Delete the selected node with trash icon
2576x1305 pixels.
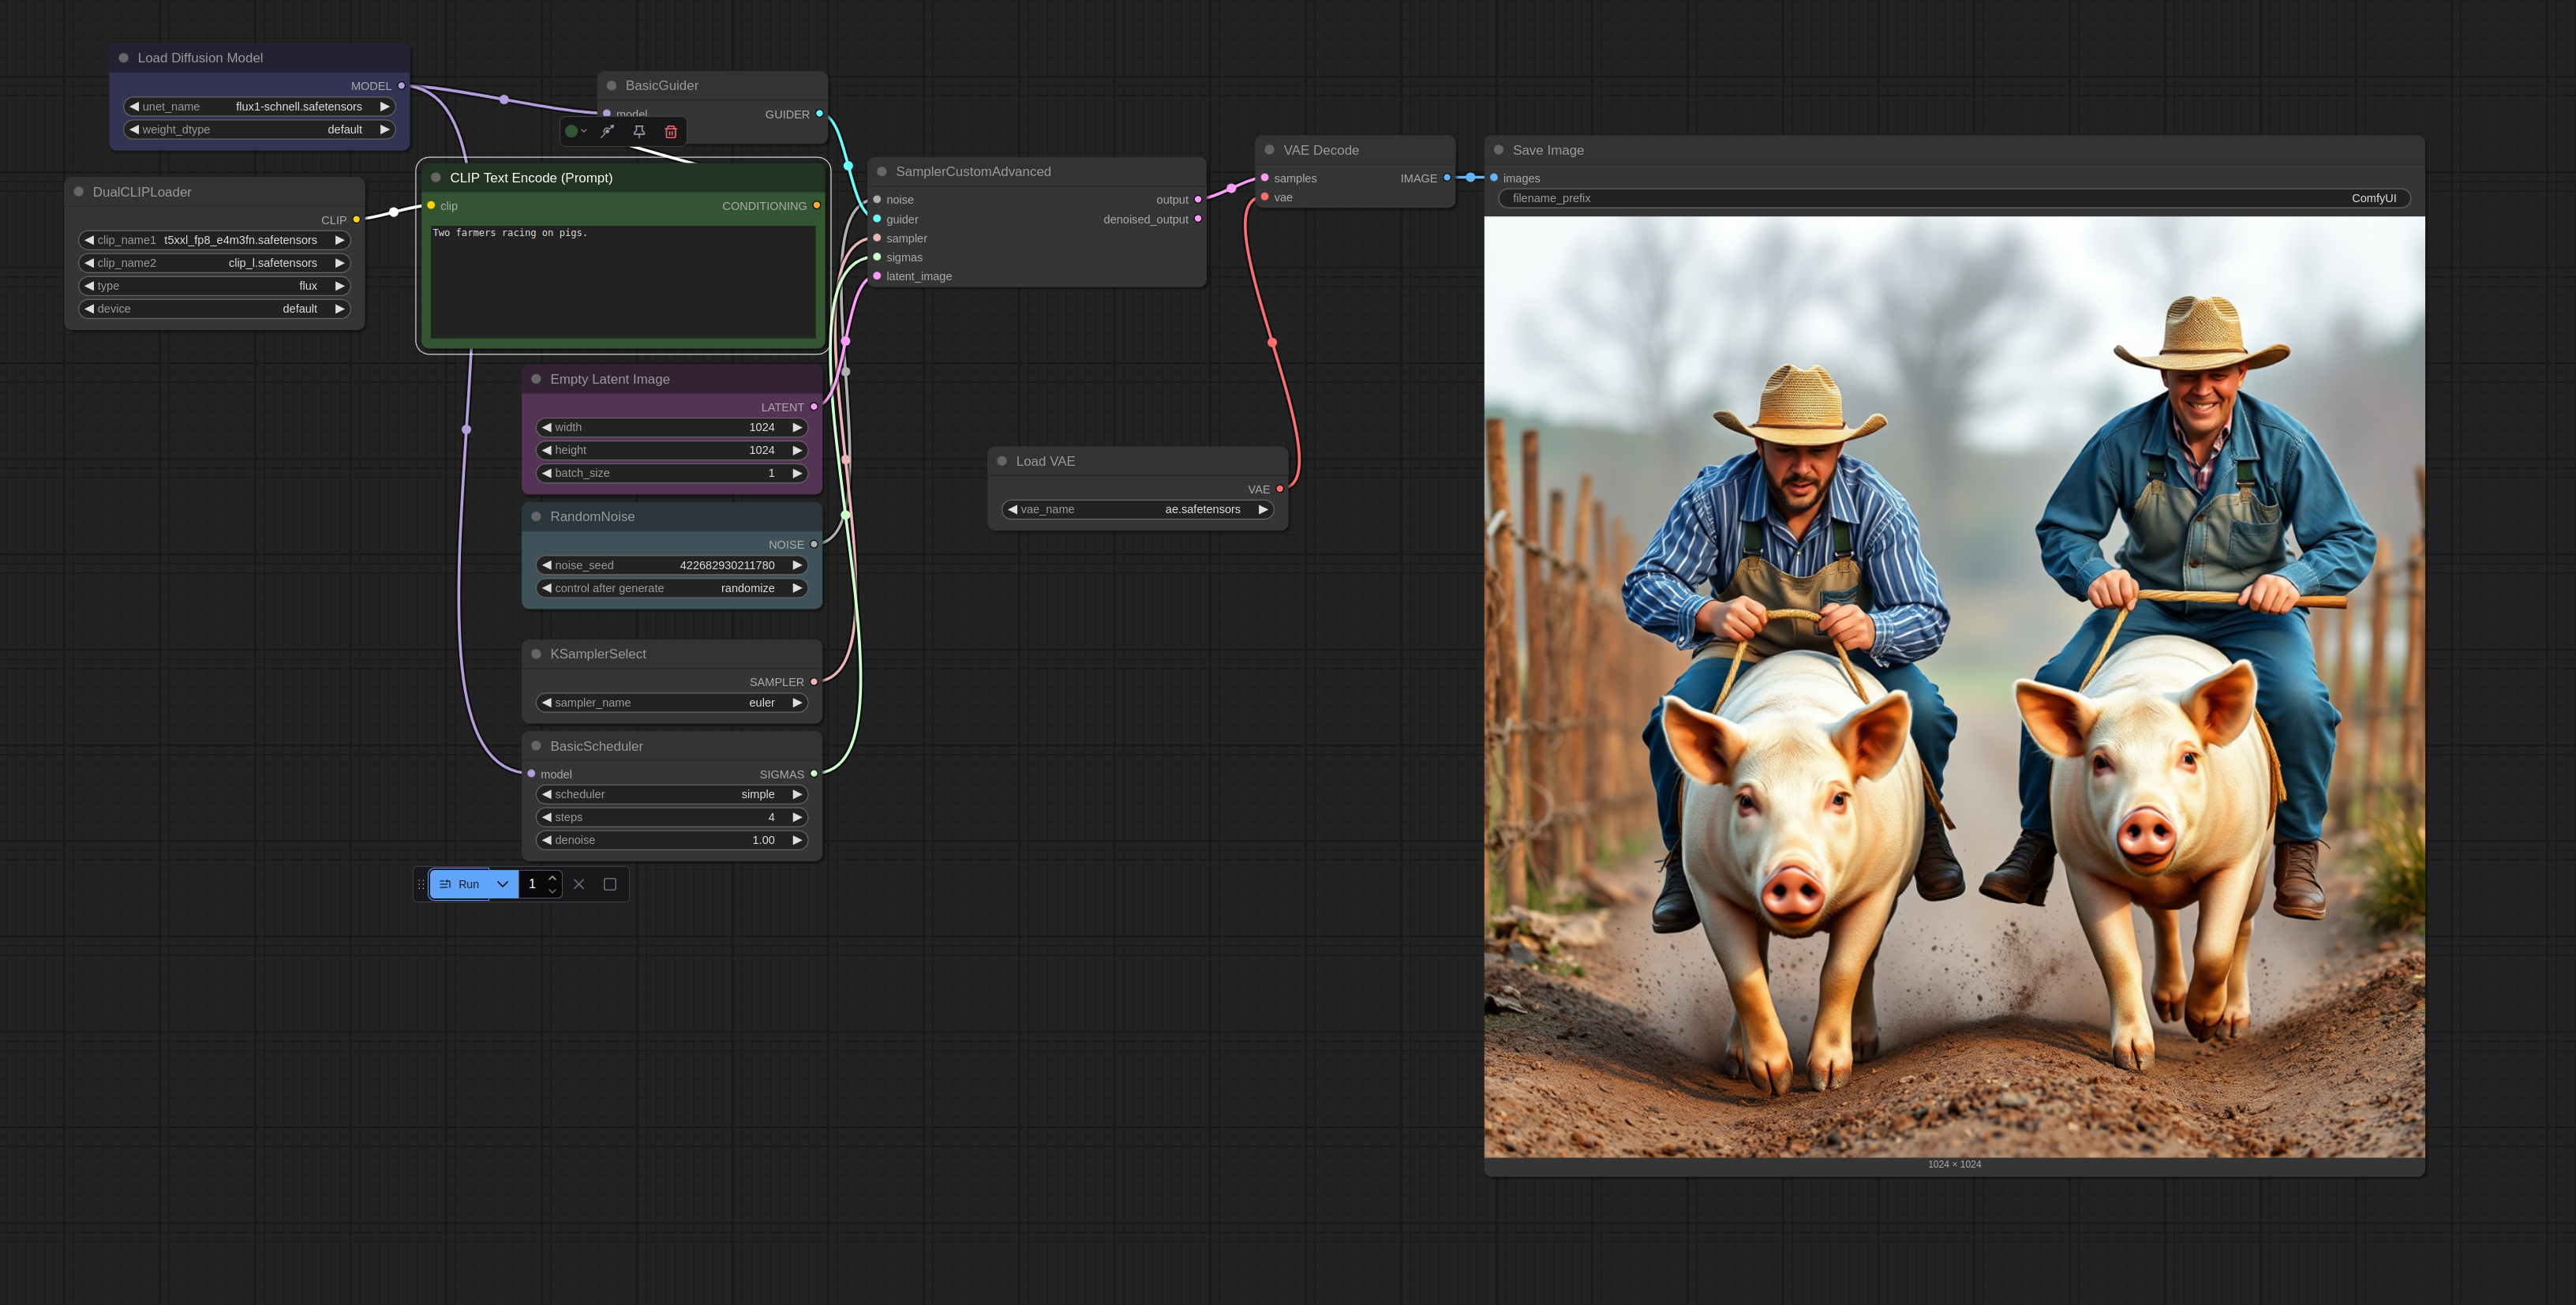(671, 131)
